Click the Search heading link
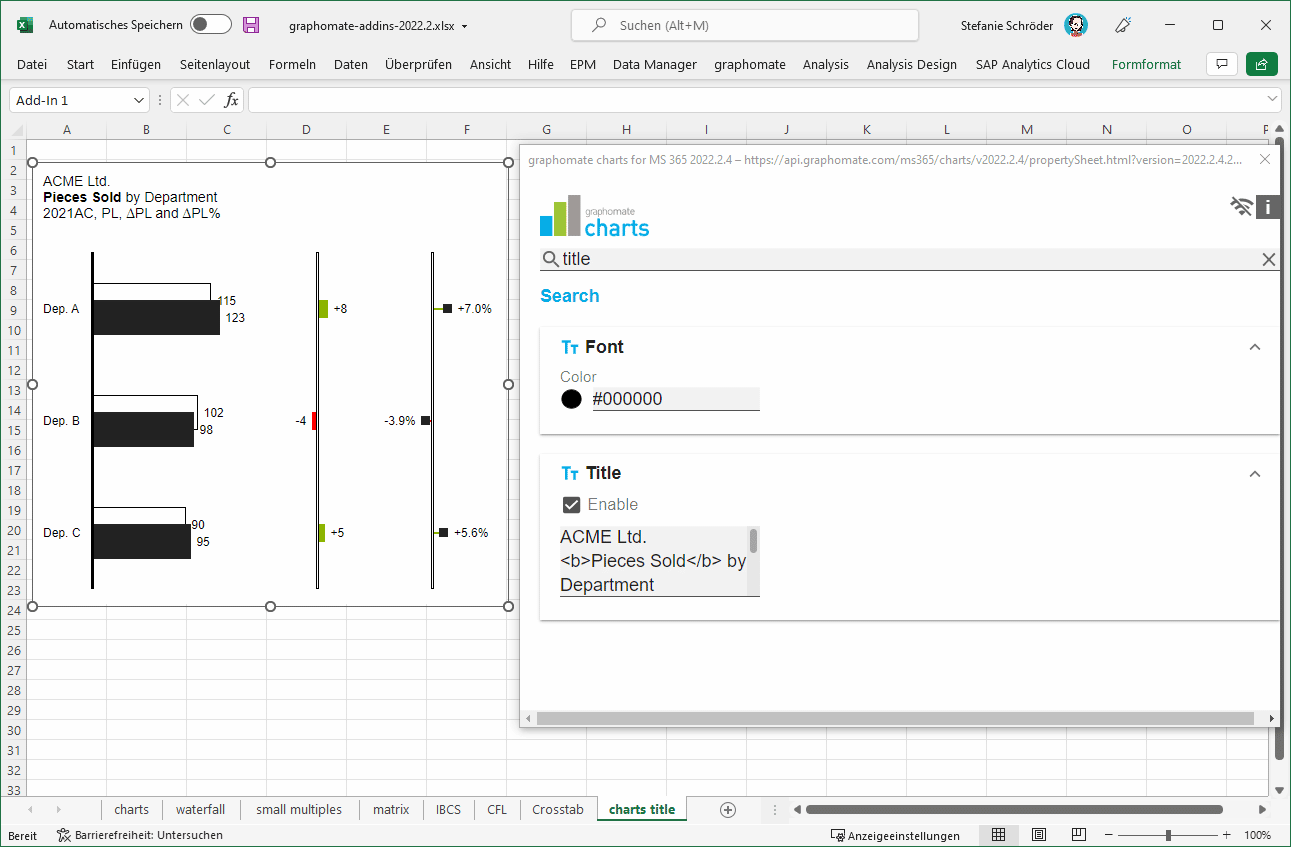1291x847 pixels. pyautogui.click(x=570, y=296)
